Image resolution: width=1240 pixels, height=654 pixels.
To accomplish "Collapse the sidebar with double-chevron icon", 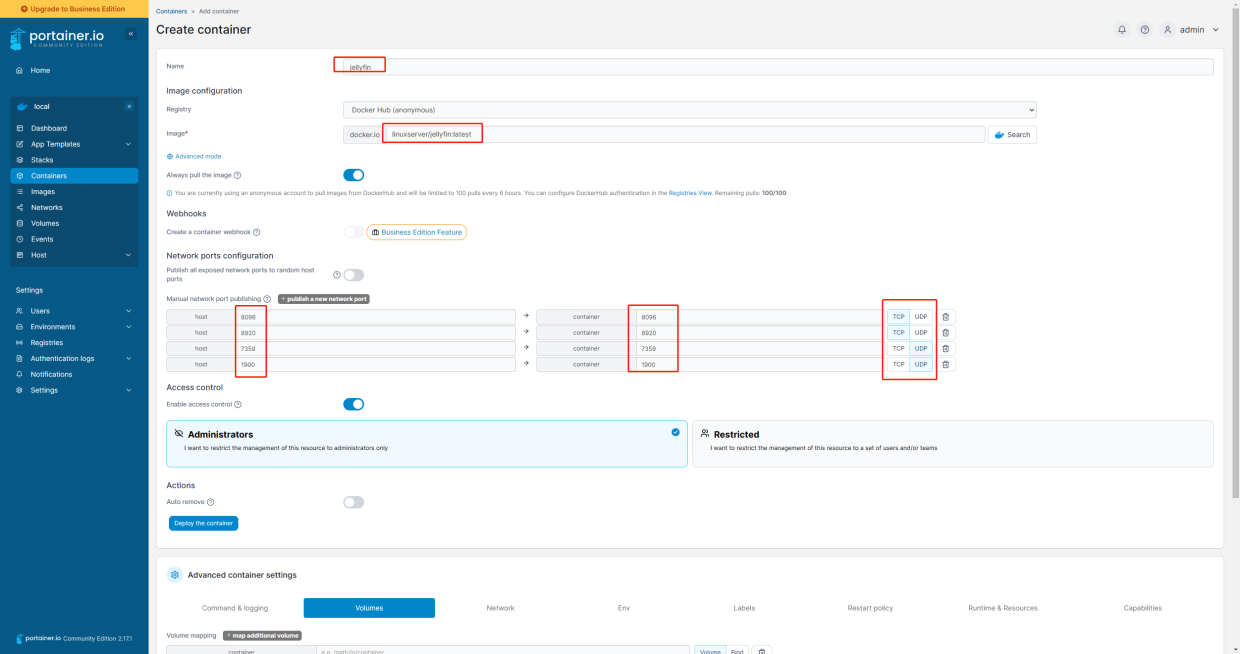I will 130,34.
